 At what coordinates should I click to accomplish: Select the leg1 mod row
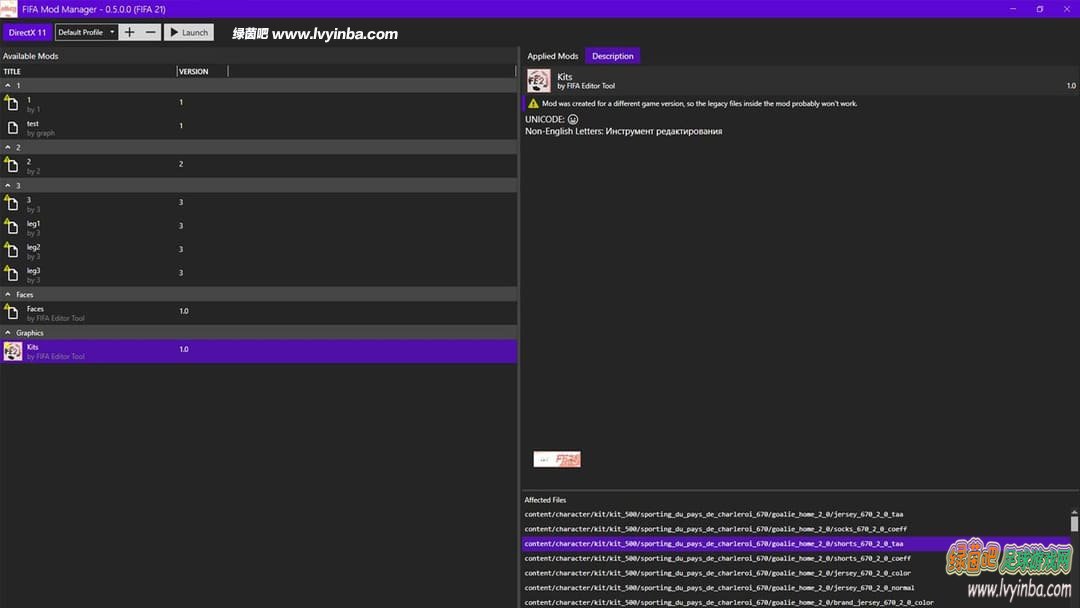tap(258, 227)
